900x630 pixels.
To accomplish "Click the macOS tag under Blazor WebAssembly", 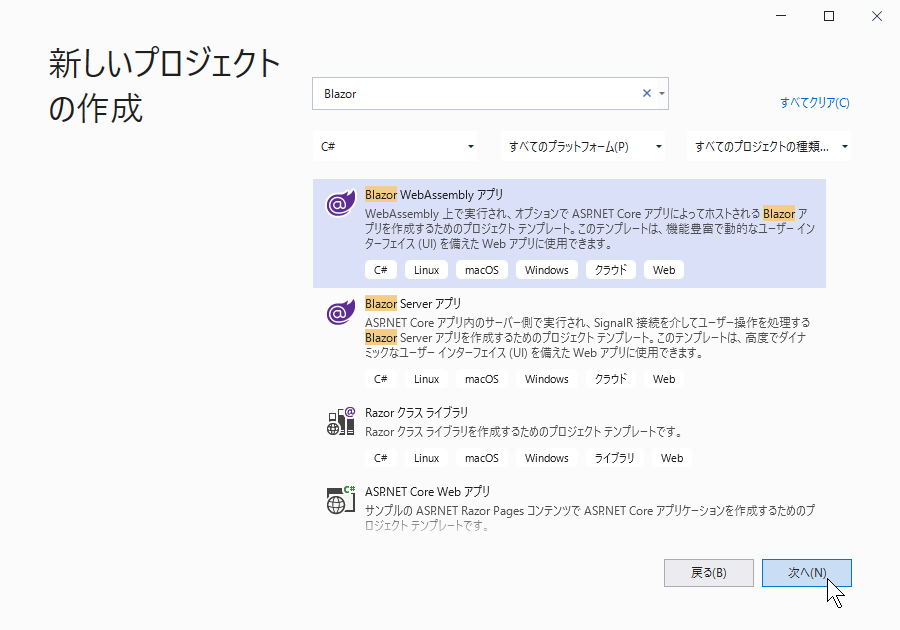I will tap(482, 270).
